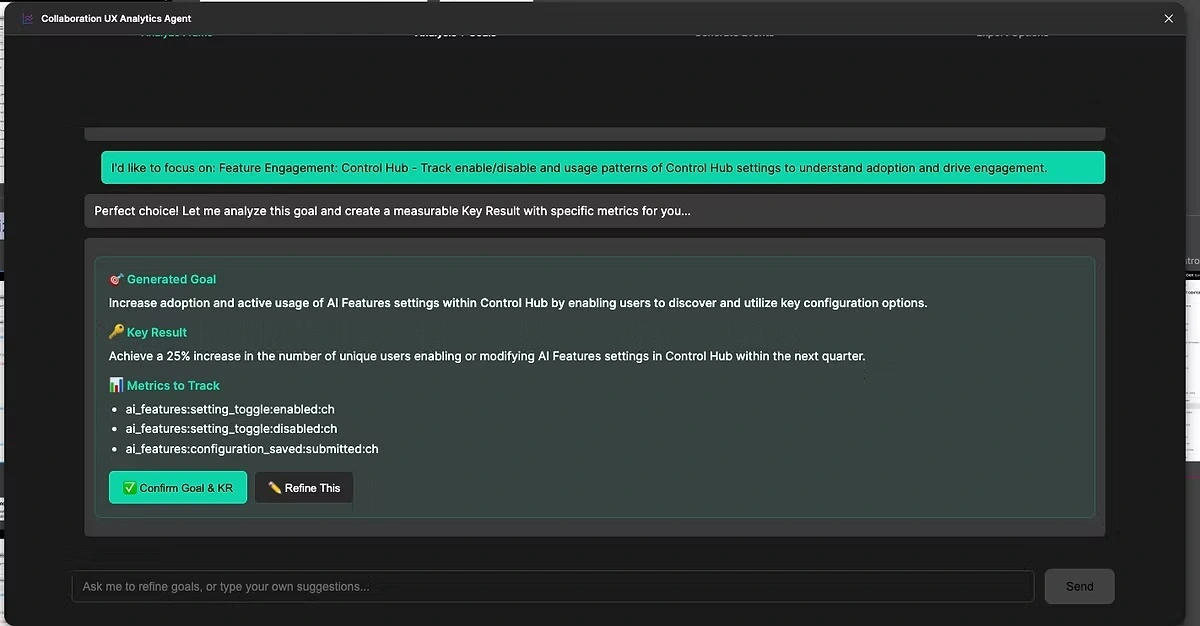Click the target emoji beside Generated Goal
Image resolution: width=1200 pixels, height=626 pixels.
[x=116, y=279]
